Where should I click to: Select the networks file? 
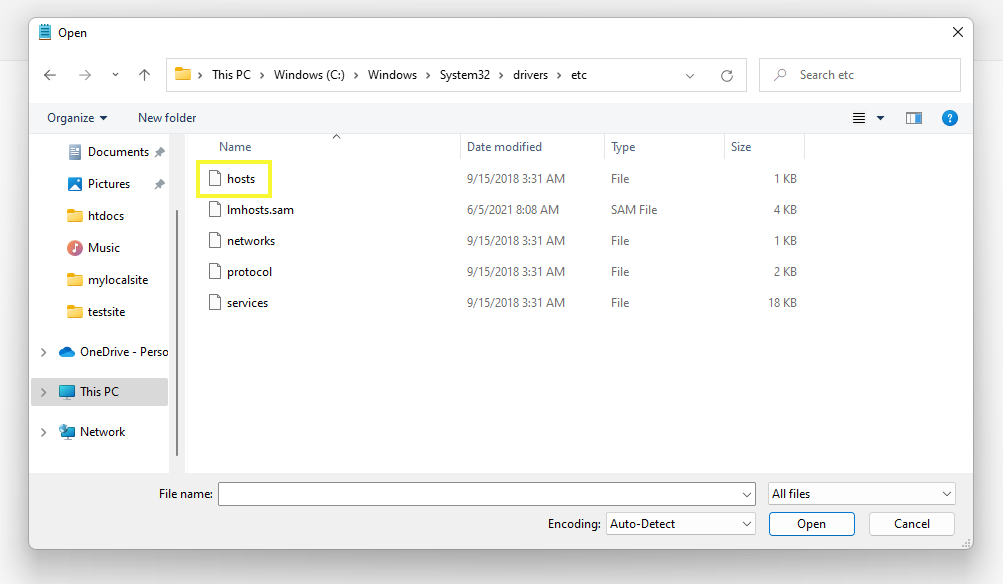click(x=251, y=241)
